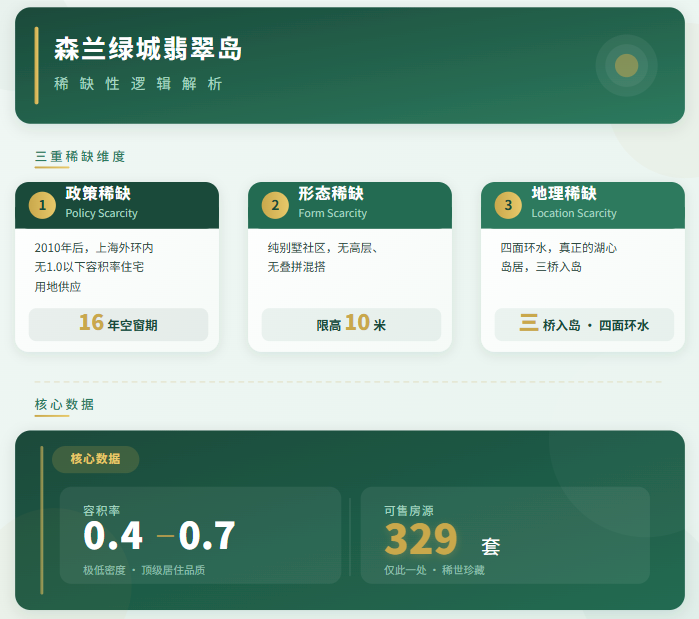The image size is (699, 619).
Task: Click the text 无叠拼混搭
Action: [x=296, y=267]
